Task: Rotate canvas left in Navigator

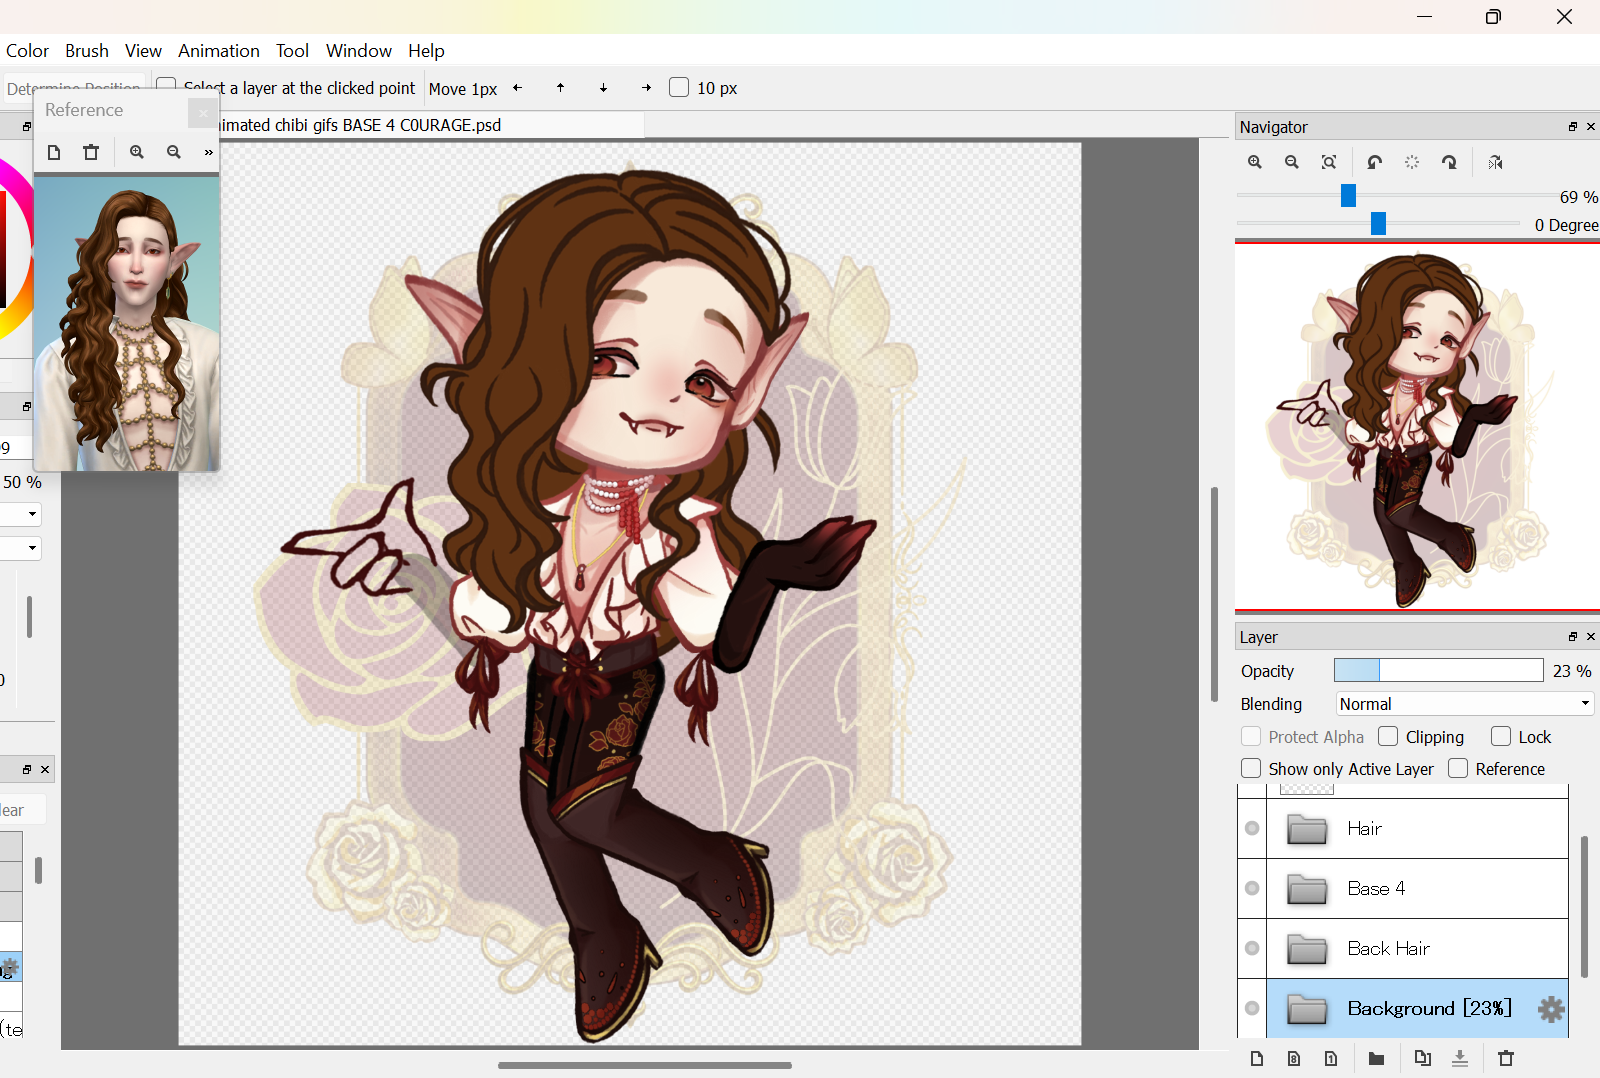Action: click(1375, 162)
